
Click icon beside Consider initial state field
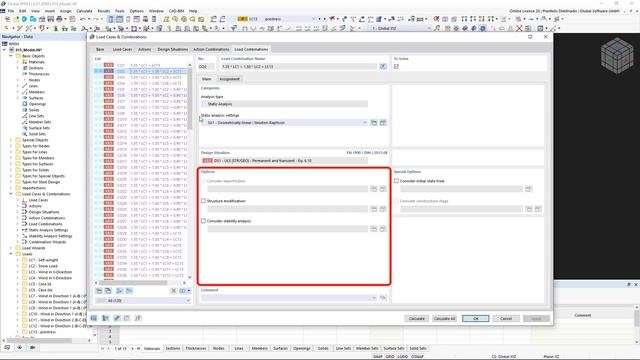coord(529,189)
